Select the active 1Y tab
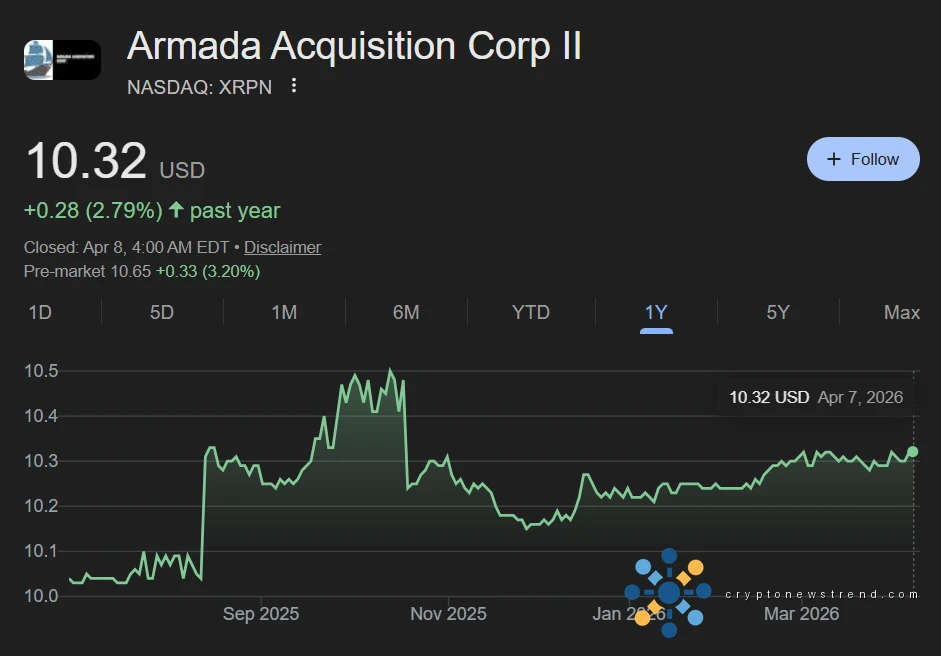The image size is (941, 656). [x=656, y=312]
